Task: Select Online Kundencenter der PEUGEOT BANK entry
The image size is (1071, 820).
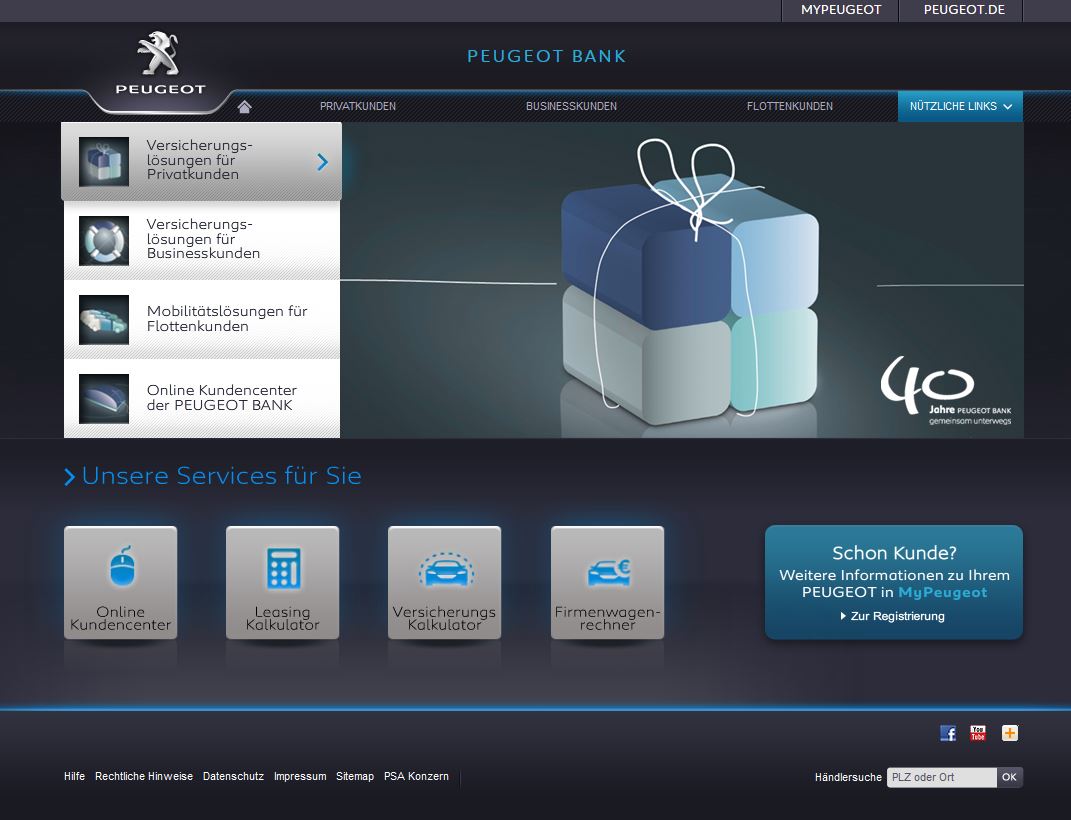Action: (x=202, y=399)
